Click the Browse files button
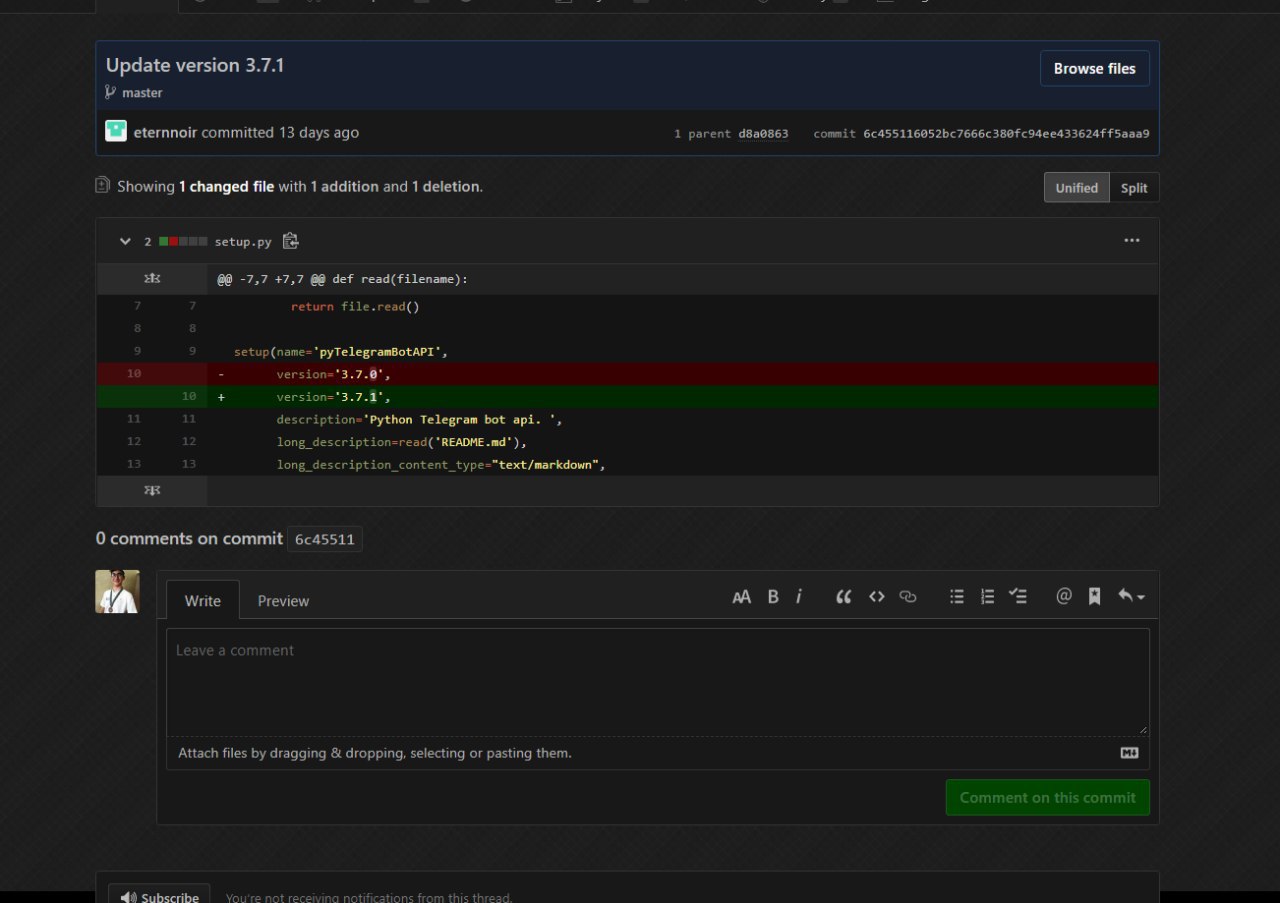Viewport: 1280px width, 903px height. click(x=1095, y=69)
